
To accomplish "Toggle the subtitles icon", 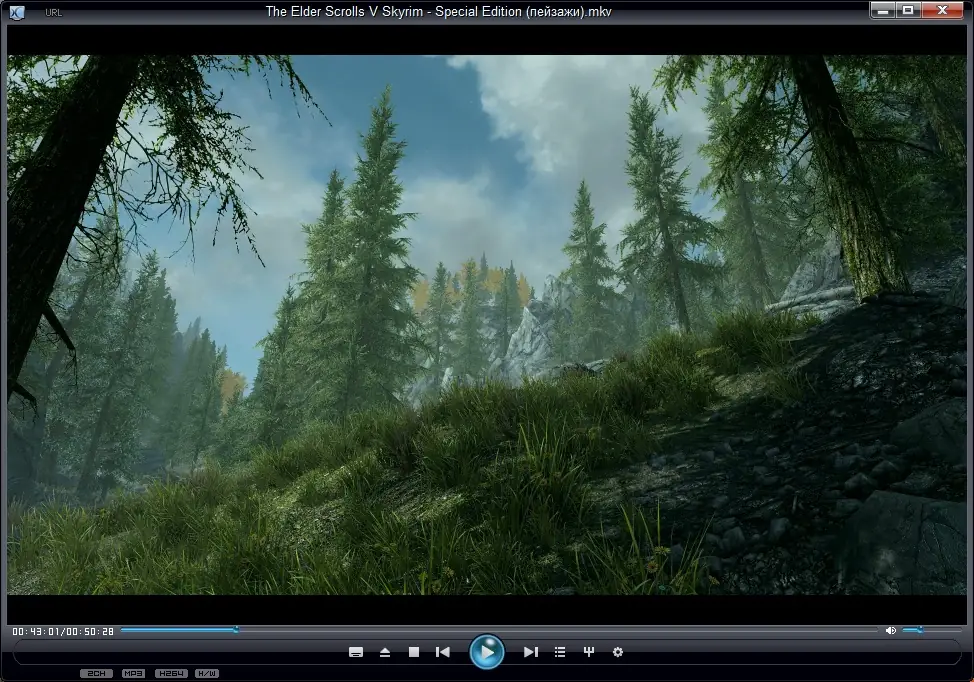I will pyautogui.click(x=356, y=652).
